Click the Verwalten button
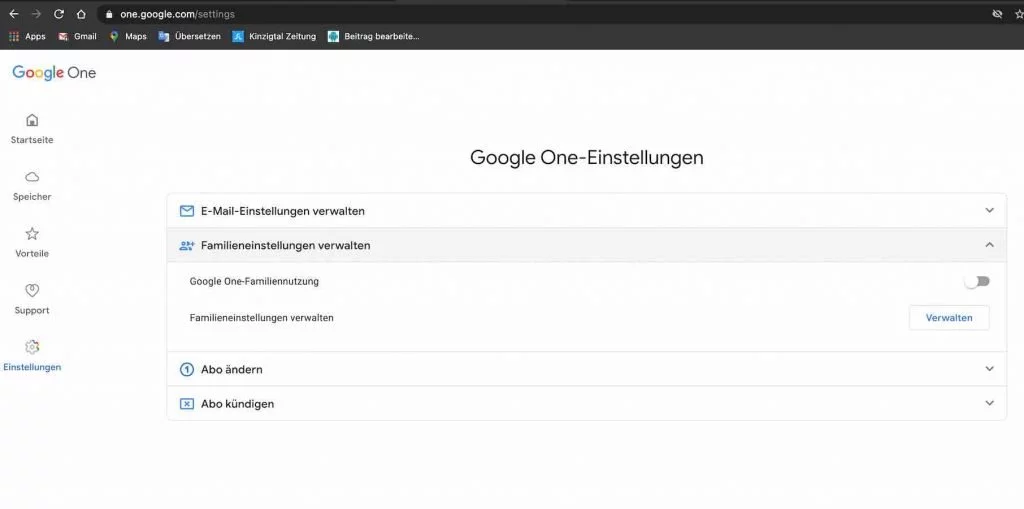Image resolution: width=1024 pixels, height=509 pixels. click(x=949, y=318)
